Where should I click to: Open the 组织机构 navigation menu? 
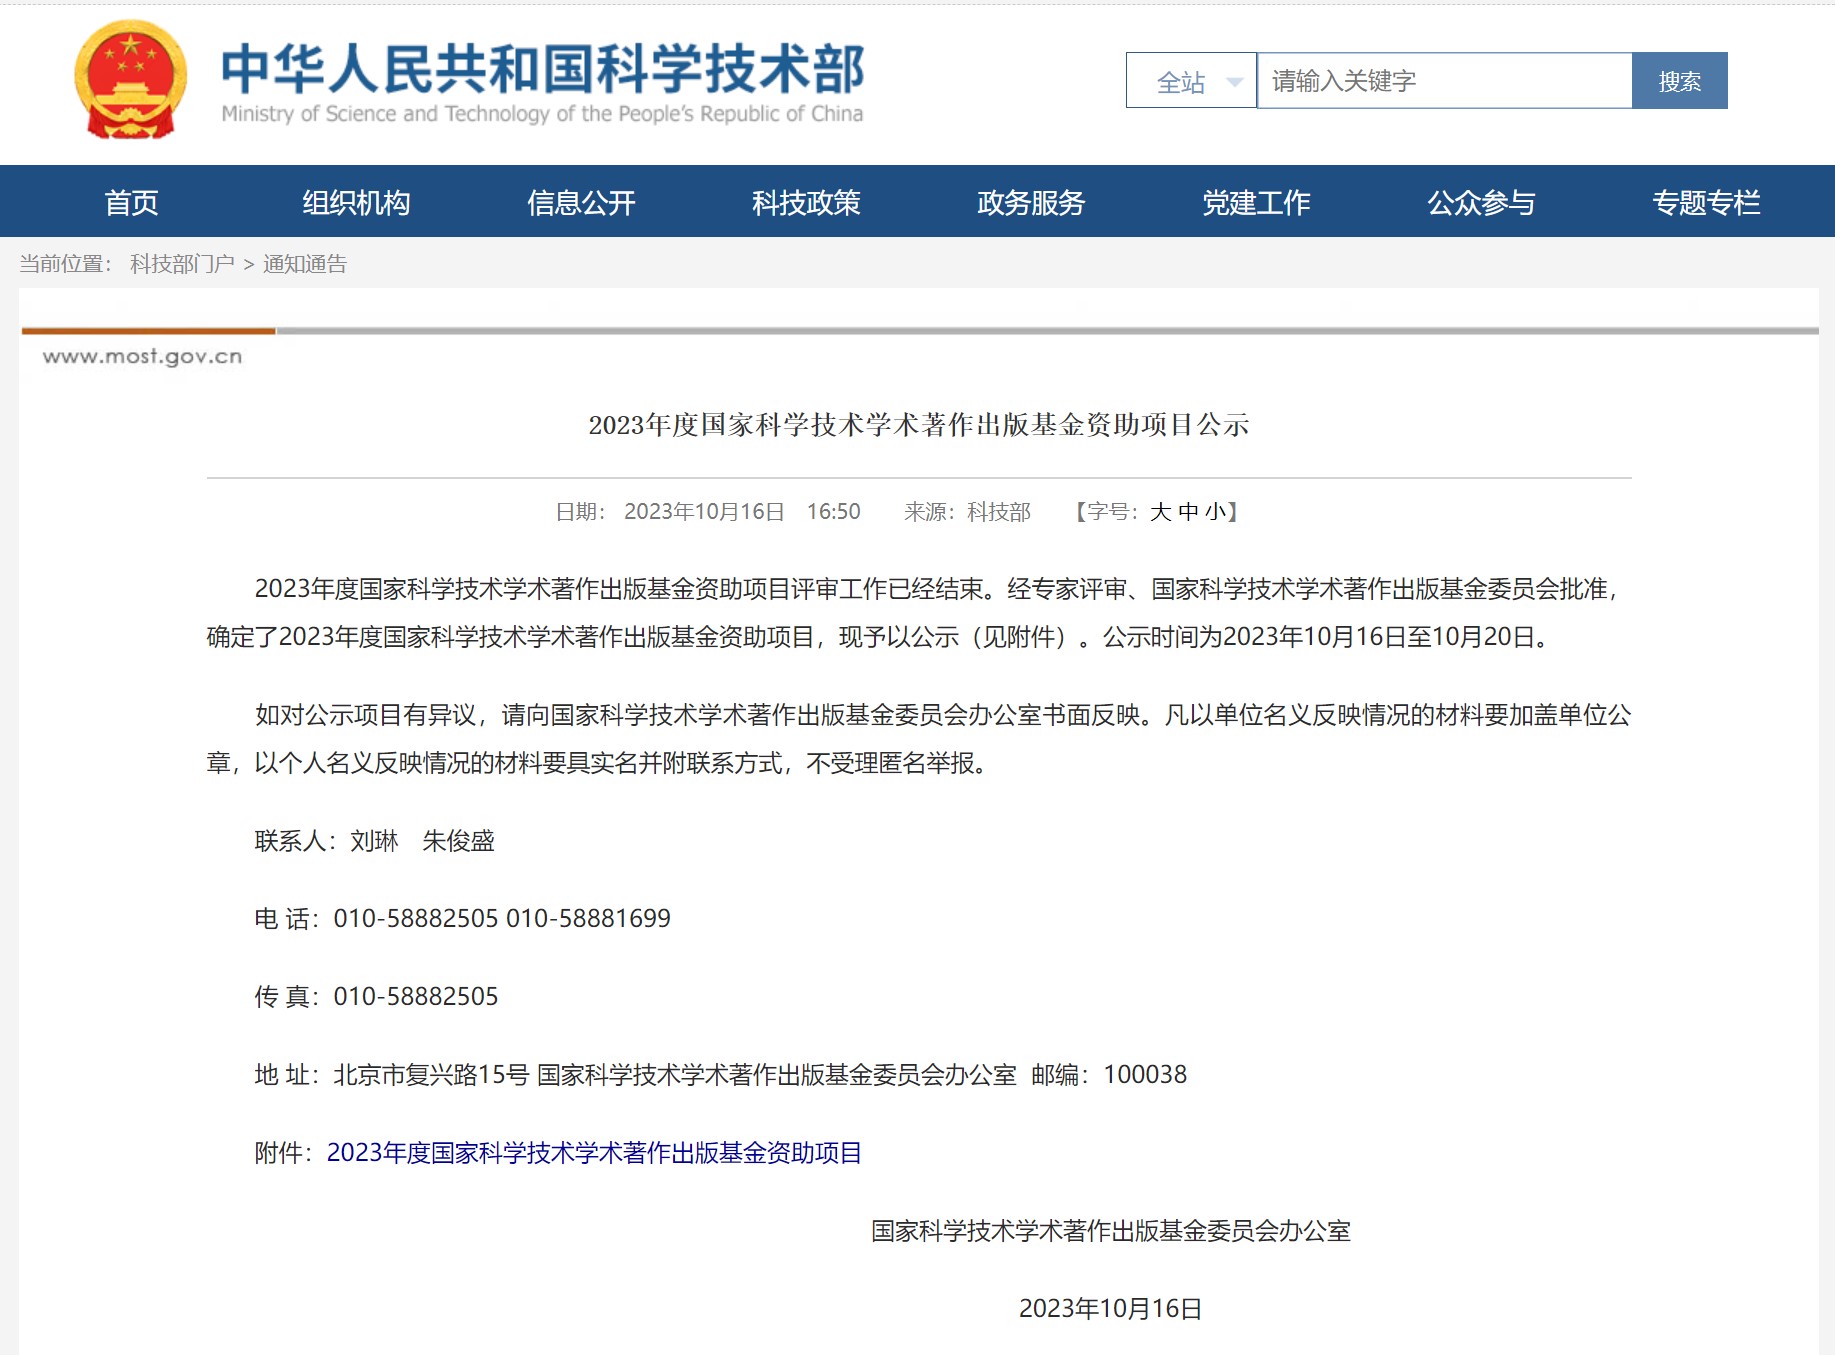pos(357,202)
